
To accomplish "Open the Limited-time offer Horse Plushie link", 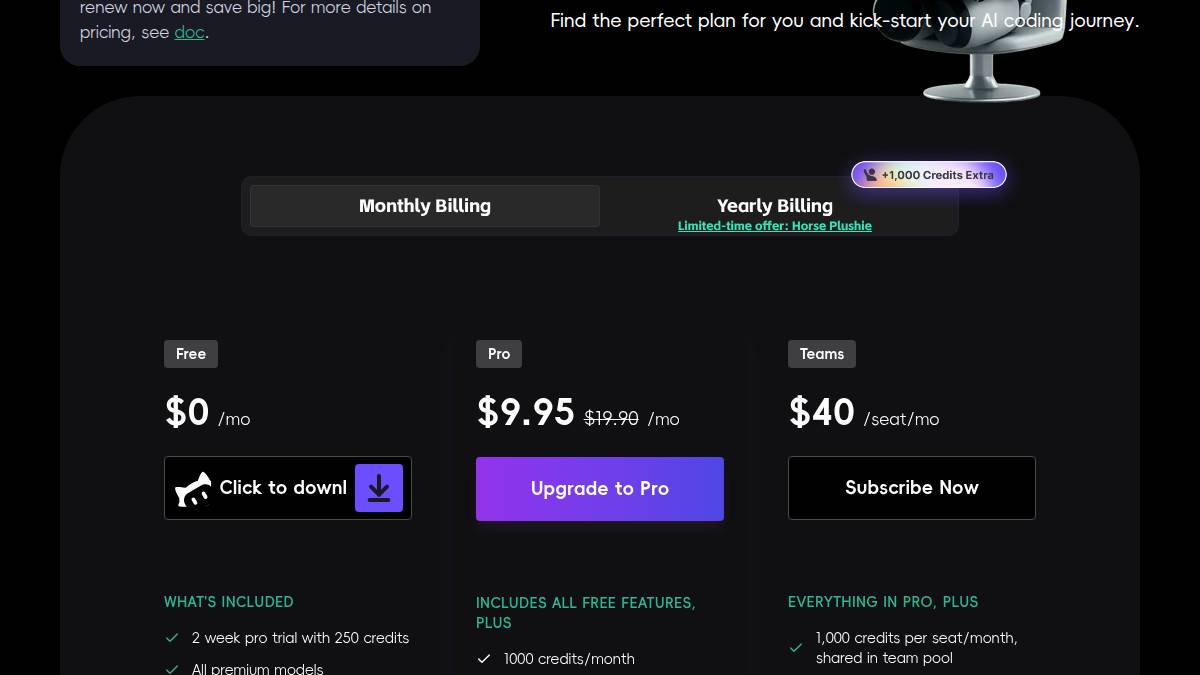I will click(x=775, y=226).
